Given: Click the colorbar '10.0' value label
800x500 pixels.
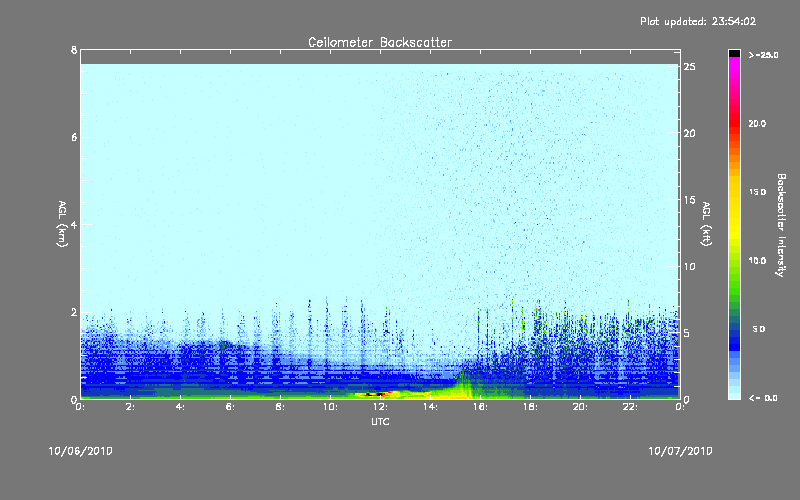Looking at the screenshot, I should coord(757,260).
